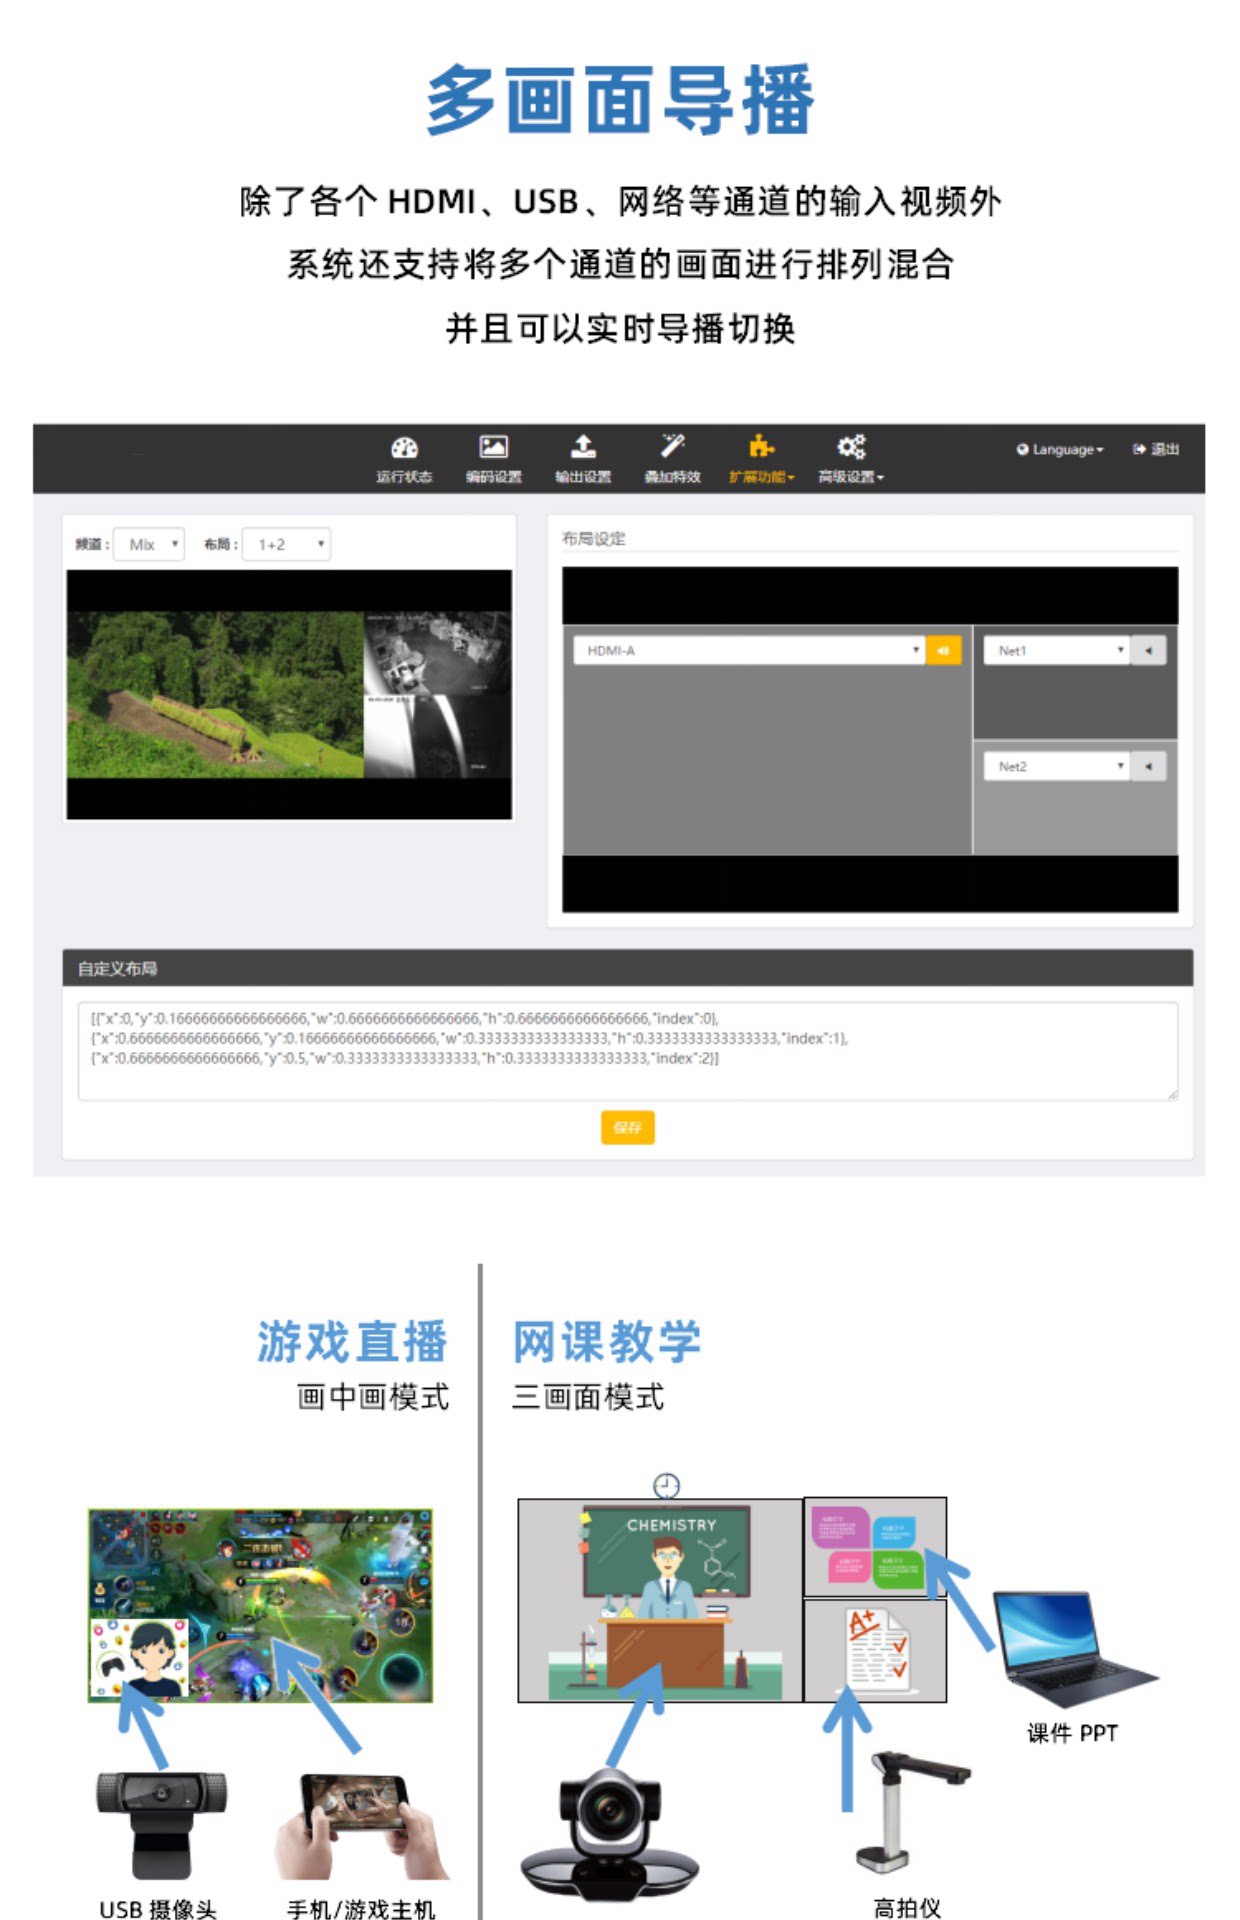Click the 退出 logout icon
1240x1920 pixels.
click(1139, 449)
